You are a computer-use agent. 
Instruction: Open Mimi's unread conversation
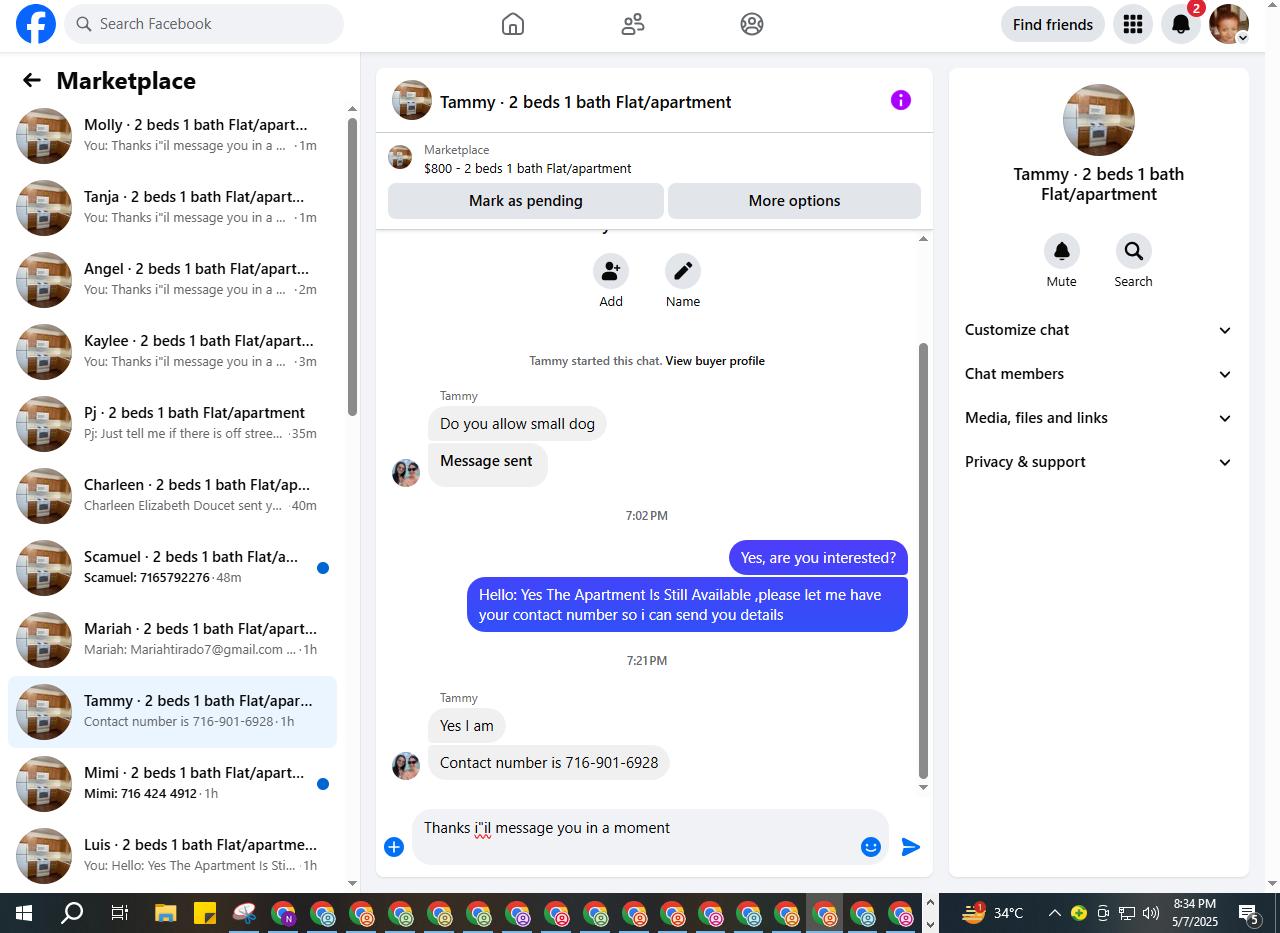[x=172, y=784]
